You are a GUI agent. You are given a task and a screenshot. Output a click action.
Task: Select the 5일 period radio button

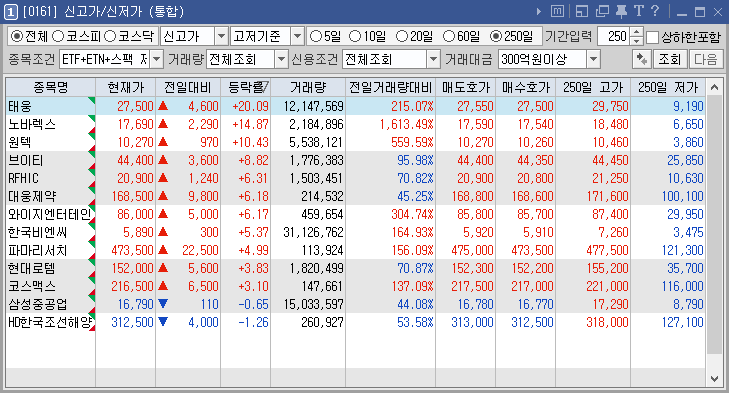point(315,36)
